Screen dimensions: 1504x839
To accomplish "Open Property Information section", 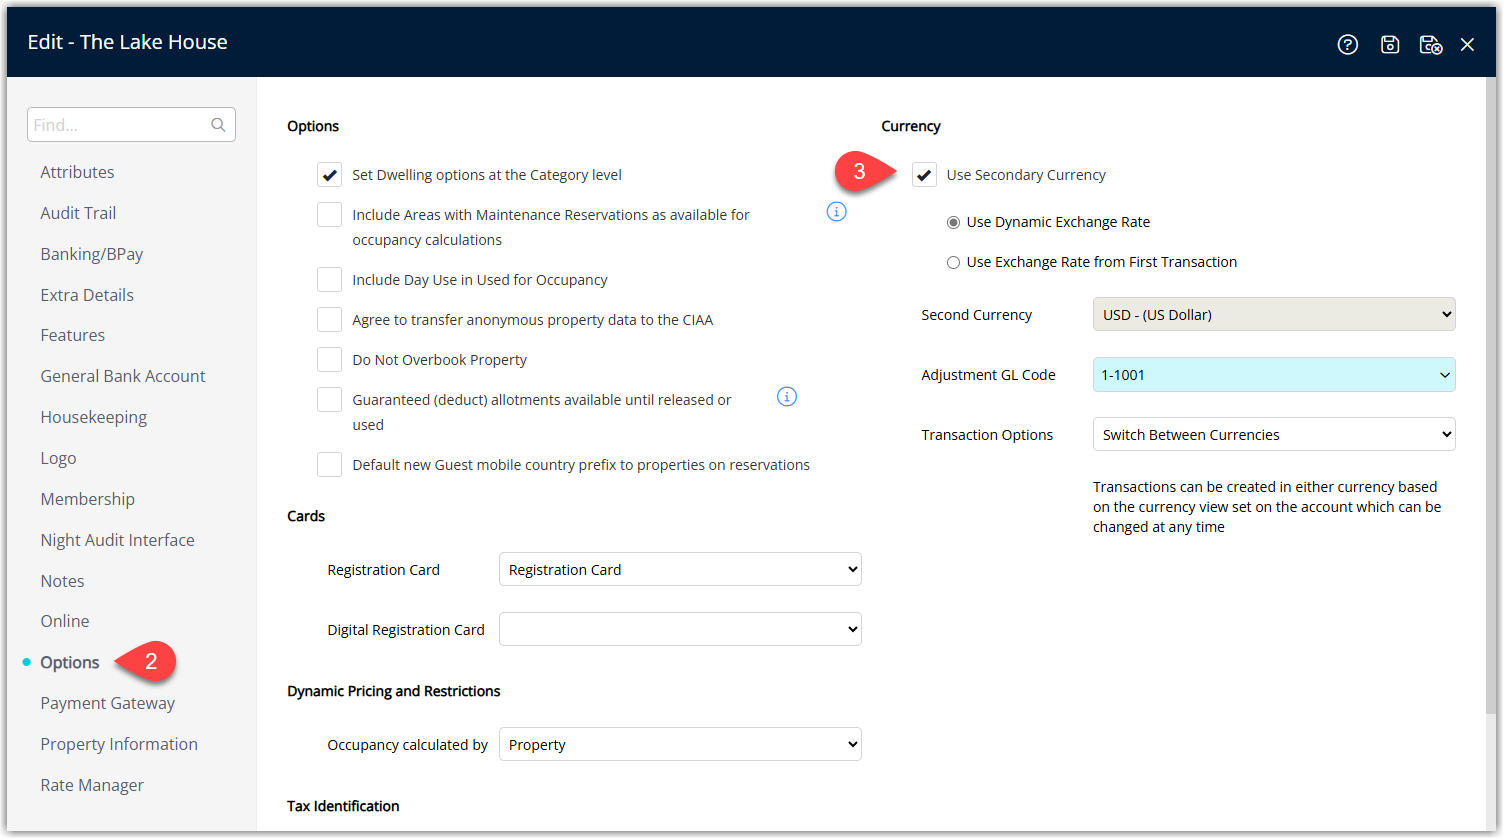I will pyautogui.click(x=119, y=744).
